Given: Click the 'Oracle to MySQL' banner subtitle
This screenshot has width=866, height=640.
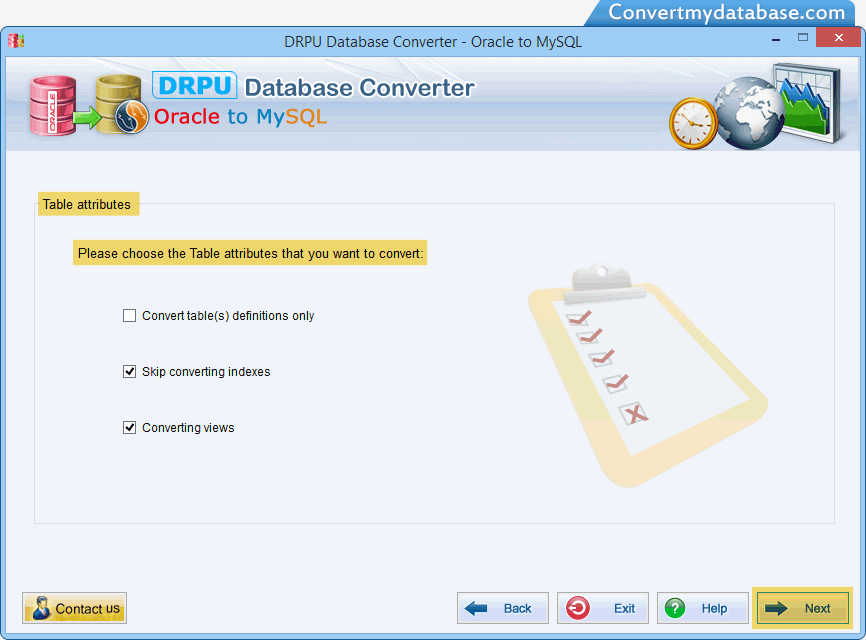Looking at the screenshot, I should (240, 117).
